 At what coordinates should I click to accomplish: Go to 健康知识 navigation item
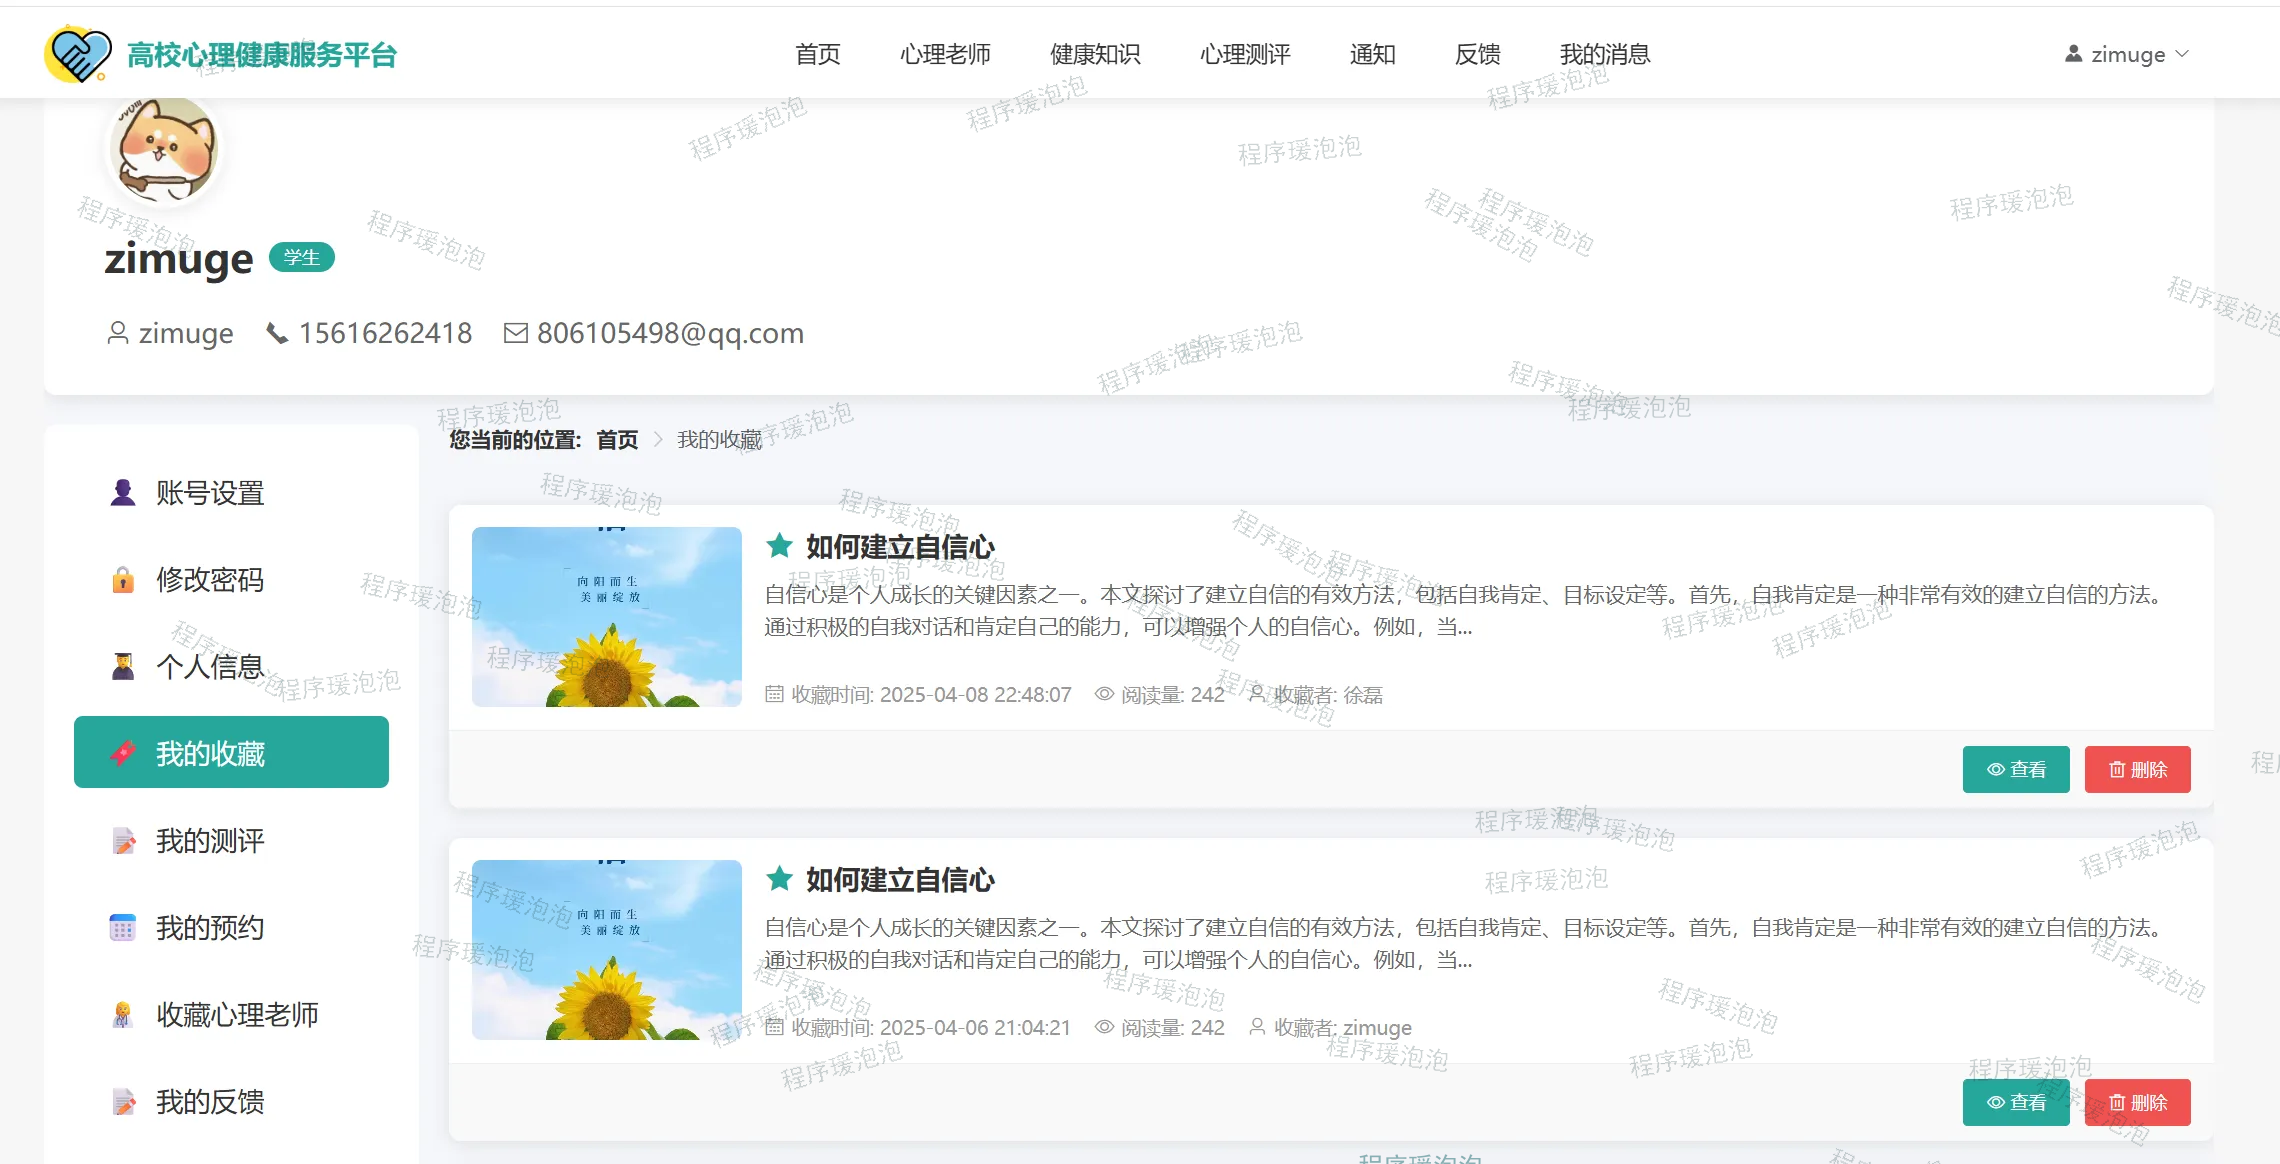[1094, 54]
